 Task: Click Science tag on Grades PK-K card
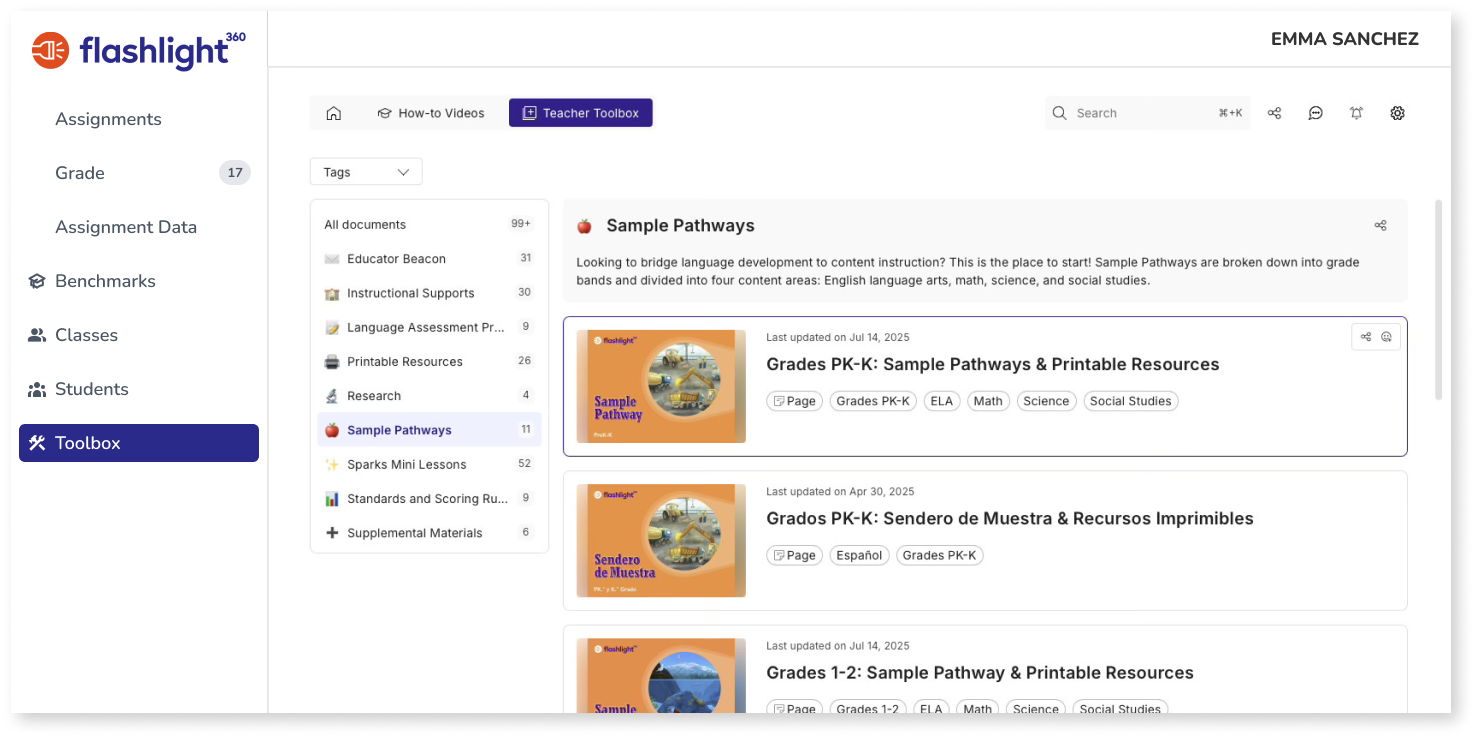pyautogui.click(x=1046, y=401)
